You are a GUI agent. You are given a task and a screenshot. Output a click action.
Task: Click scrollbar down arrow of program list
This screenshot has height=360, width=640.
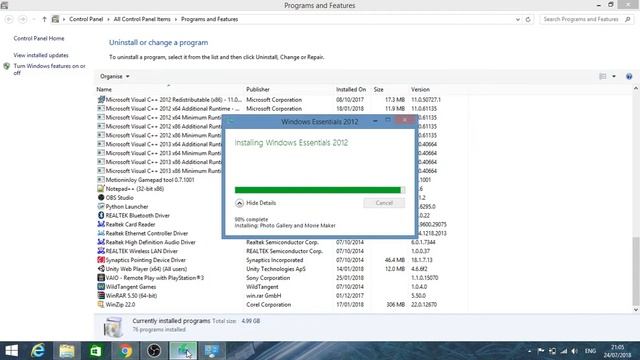click(x=636, y=310)
